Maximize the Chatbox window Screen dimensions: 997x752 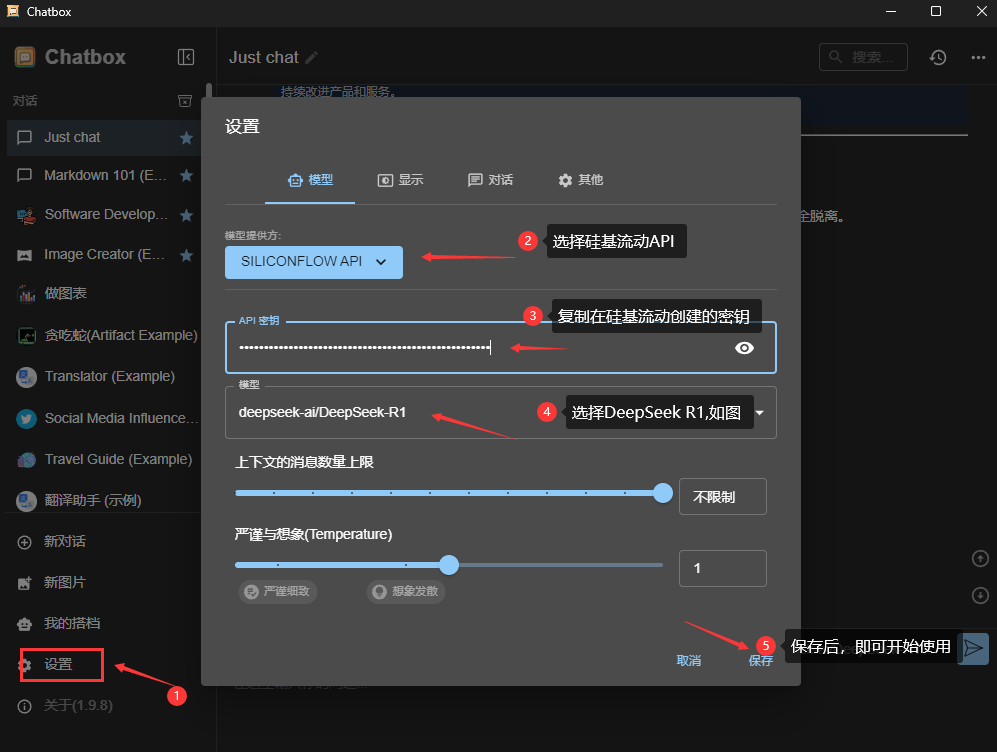coord(936,11)
